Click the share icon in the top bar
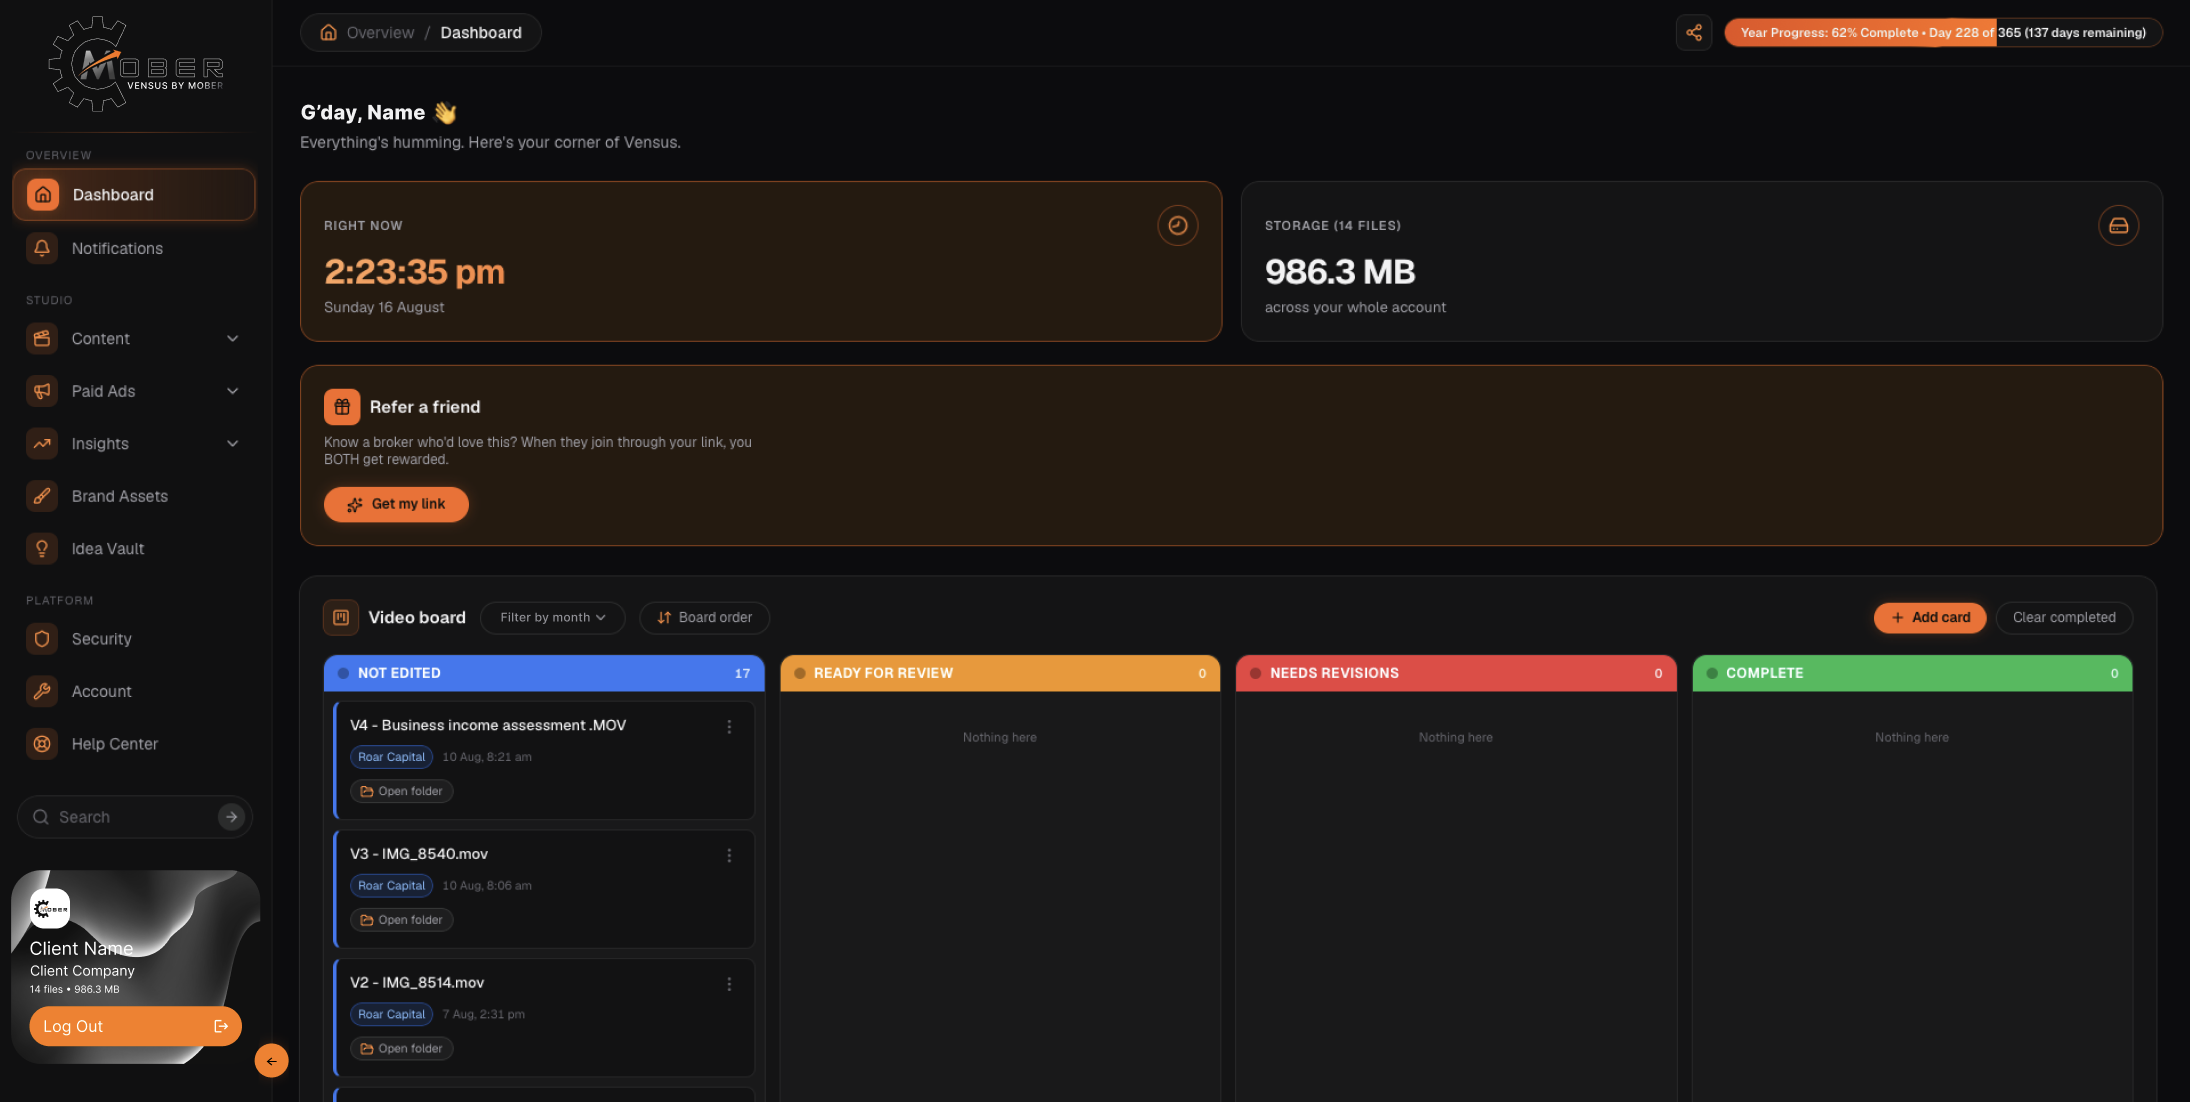 (1694, 33)
